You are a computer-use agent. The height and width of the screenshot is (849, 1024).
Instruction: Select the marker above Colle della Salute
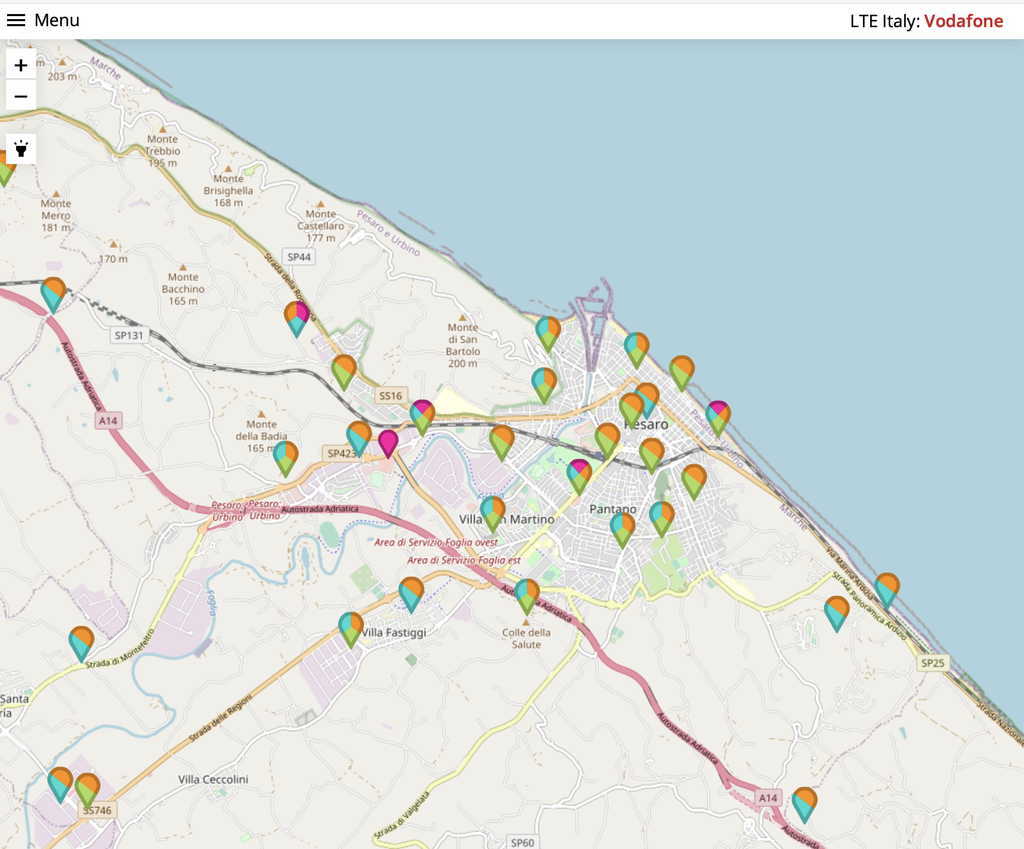pos(527,594)
